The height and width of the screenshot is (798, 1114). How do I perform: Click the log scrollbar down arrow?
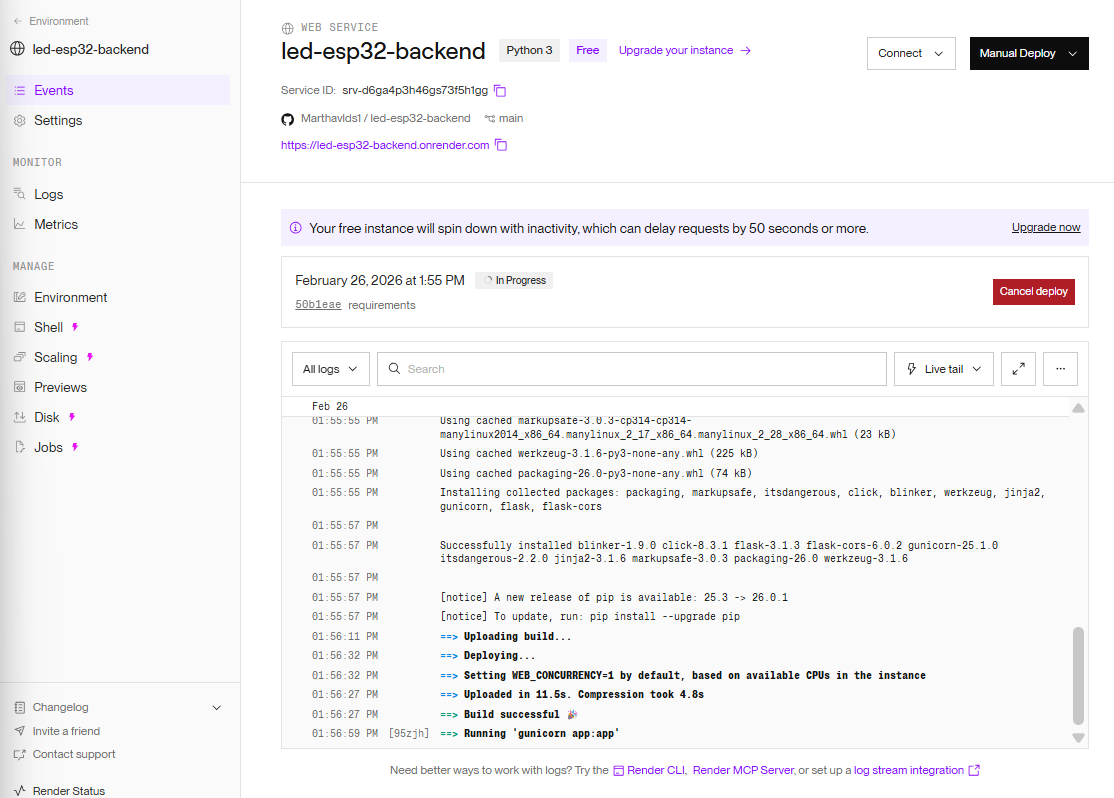click(1078, 738)
